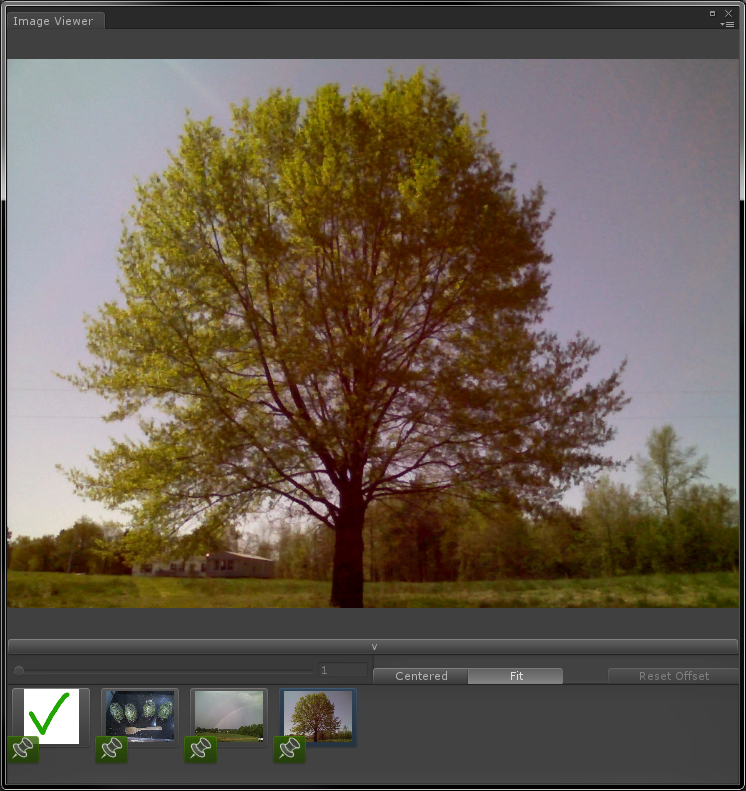Select the Image Viewer tab
Image resolution: width=746 pixels, height=791 pixels.
point(53,21)
